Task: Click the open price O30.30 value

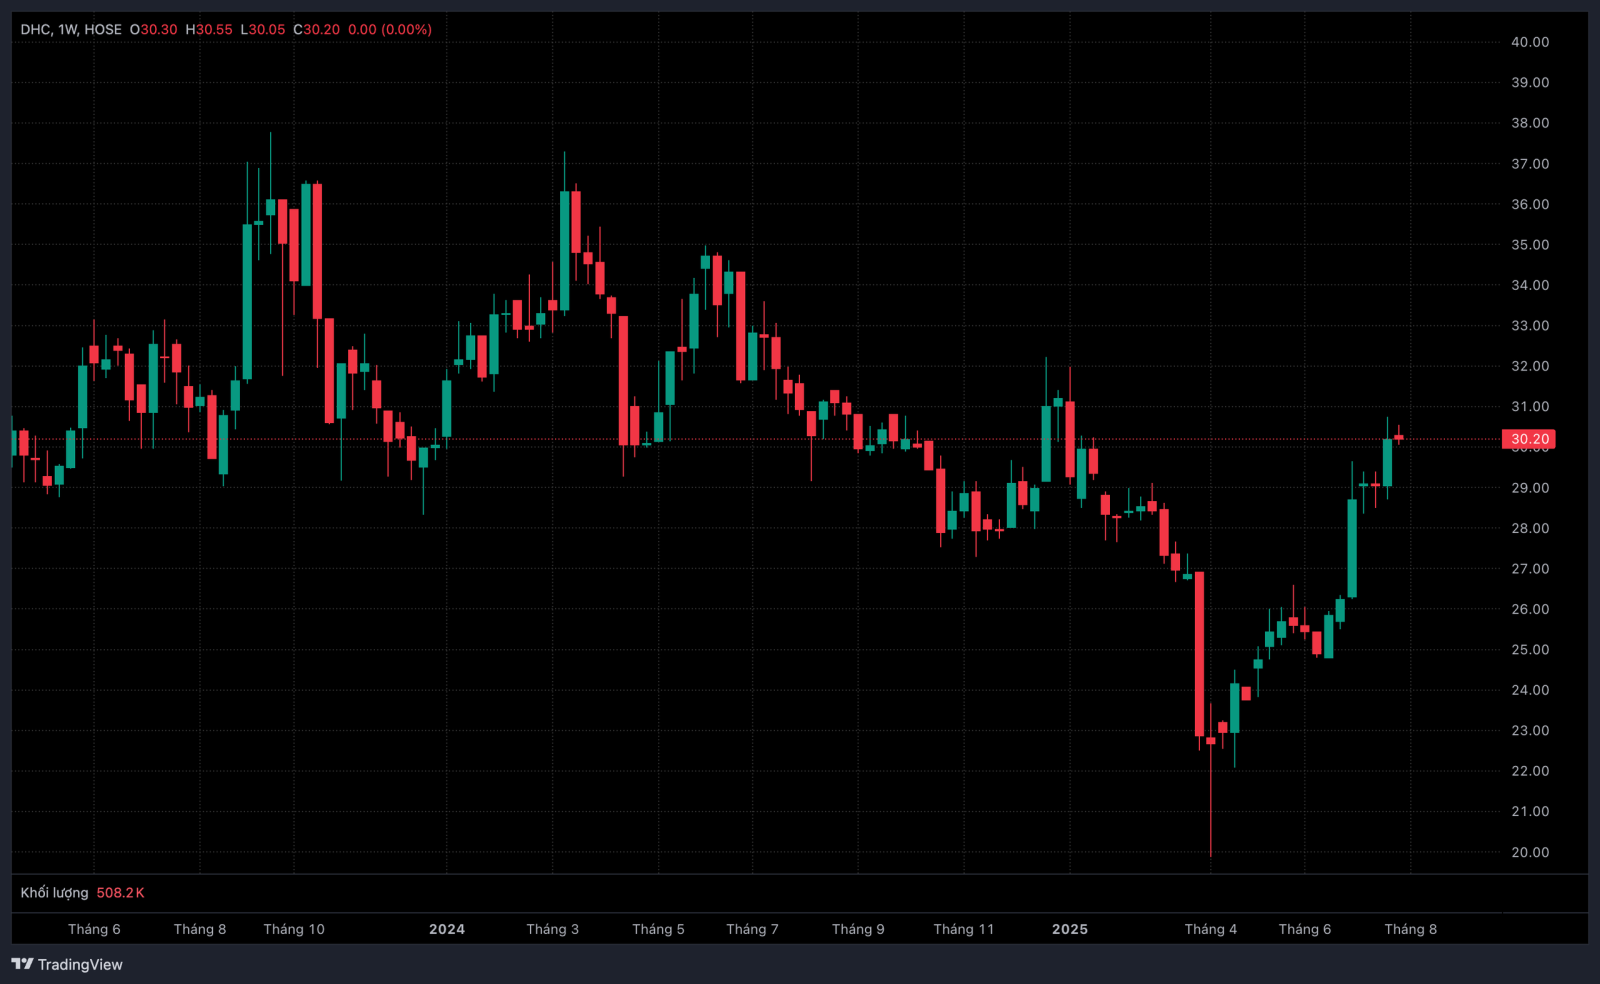Action: point(154,30)
